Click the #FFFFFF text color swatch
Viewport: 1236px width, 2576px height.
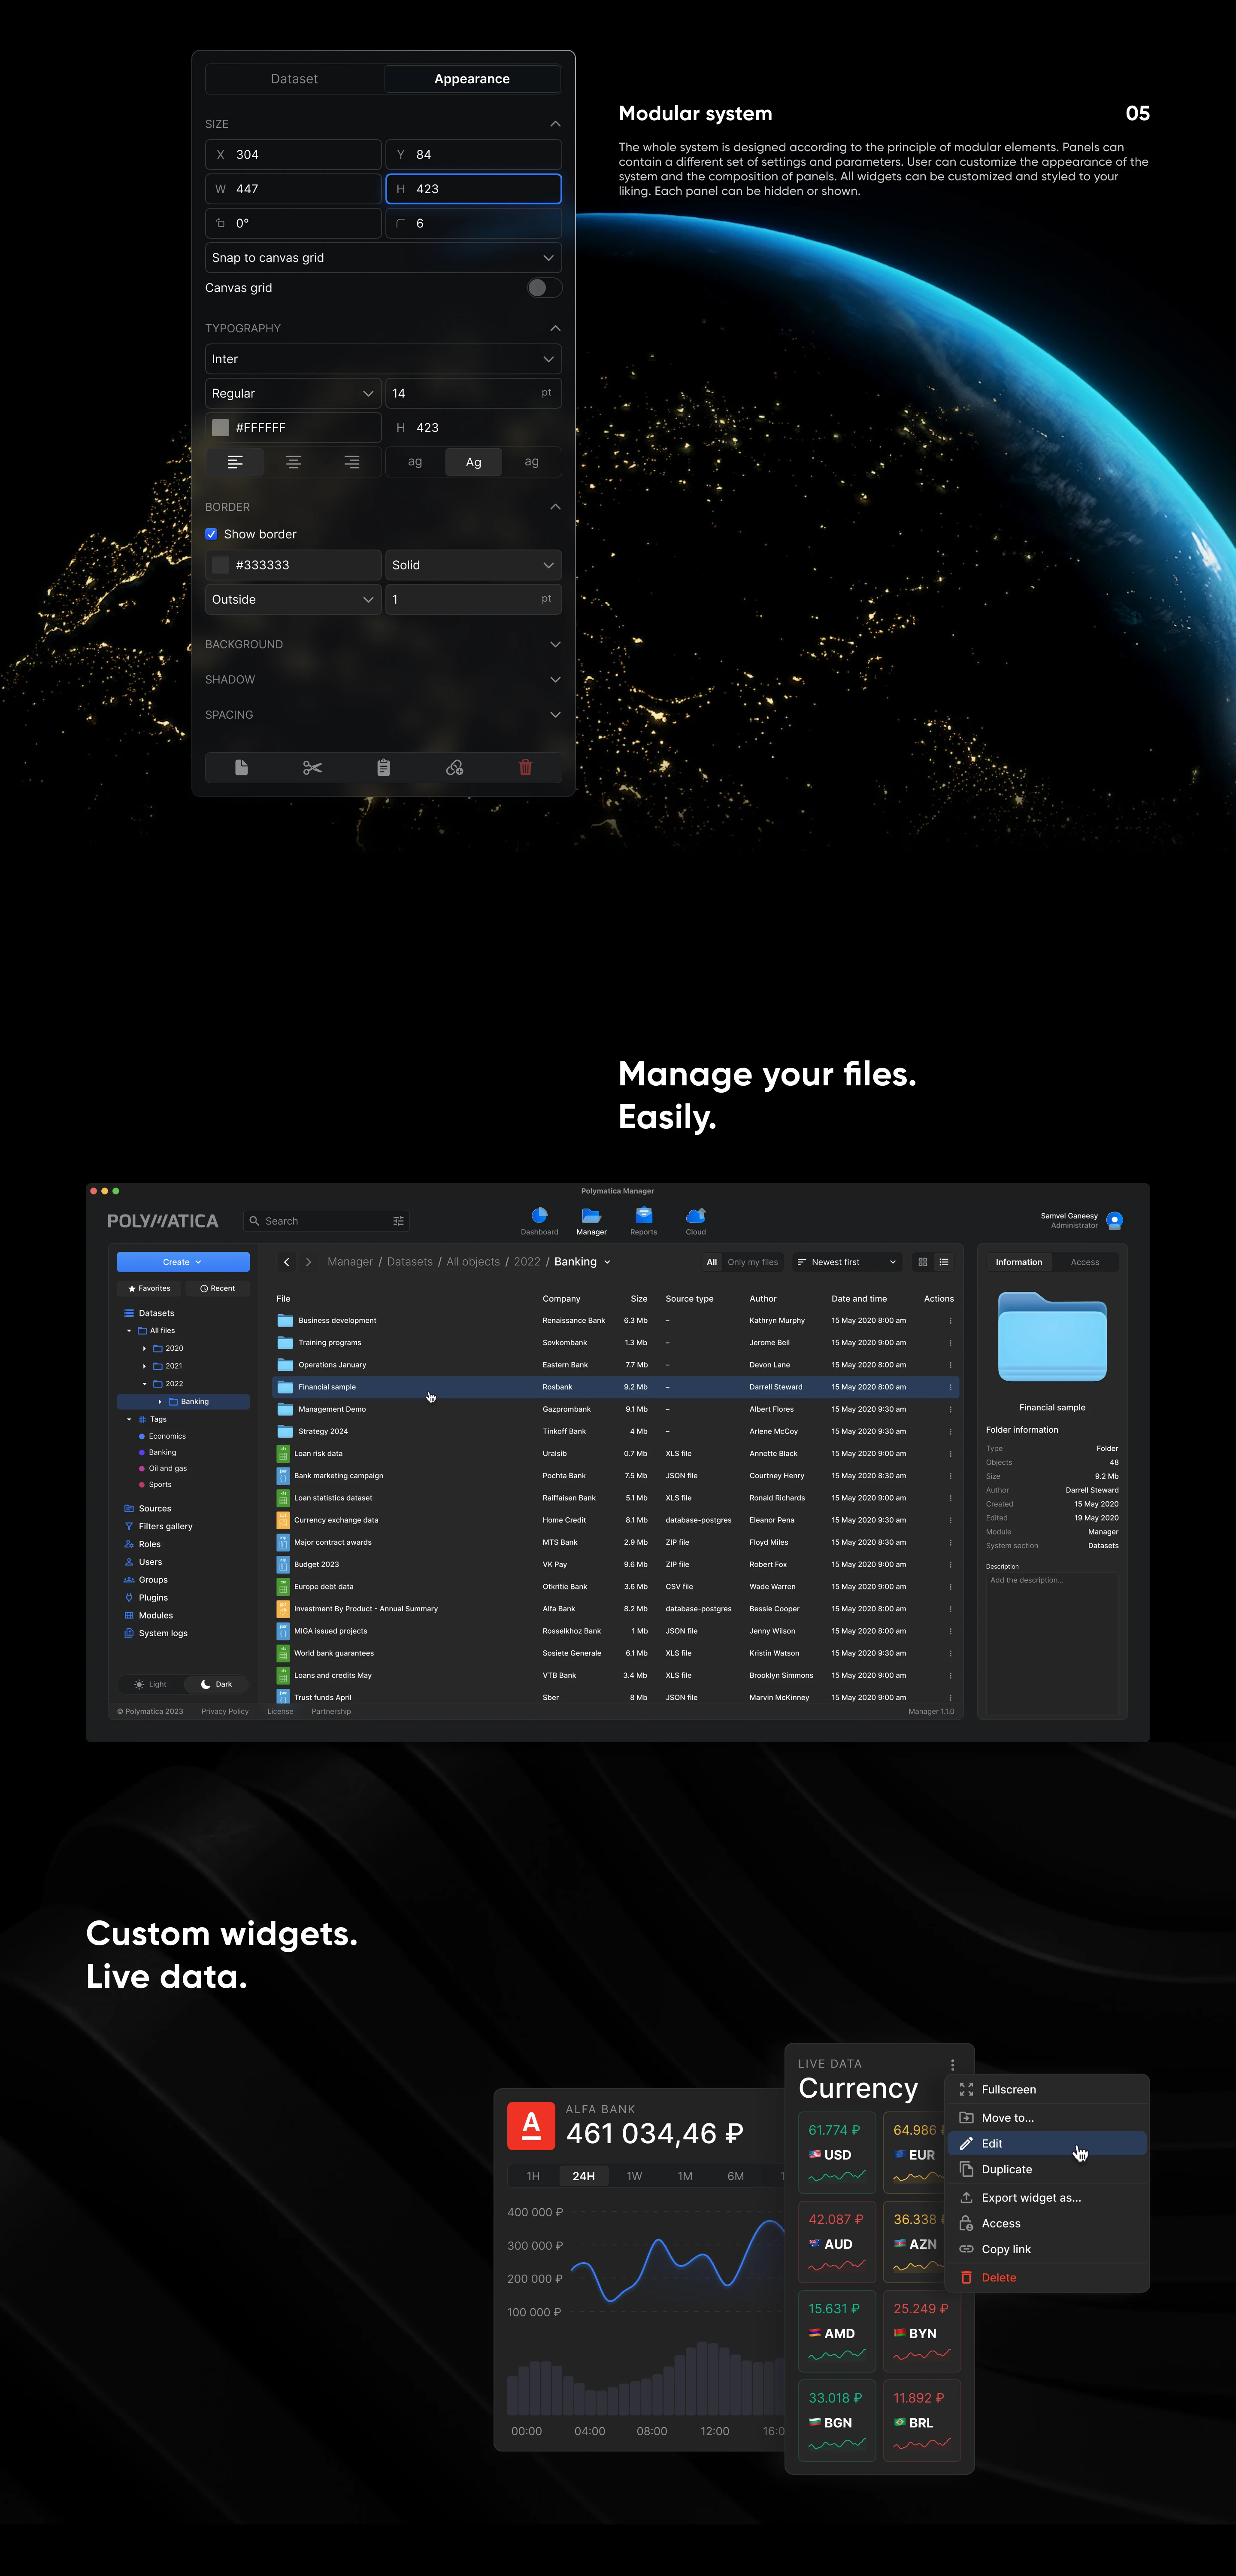click(x=221, y=427)
